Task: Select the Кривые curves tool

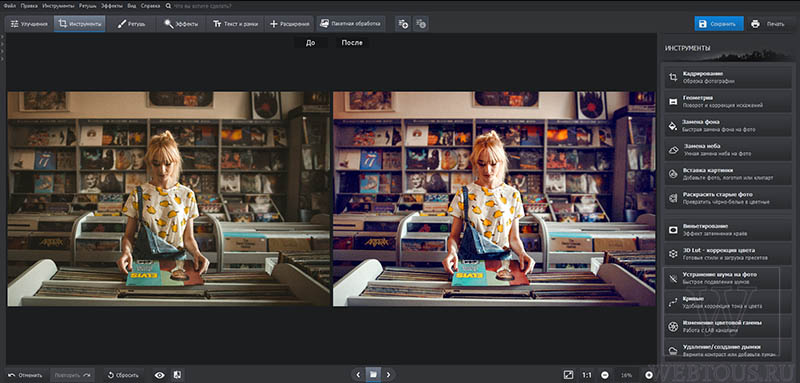Action: (728, 302)
